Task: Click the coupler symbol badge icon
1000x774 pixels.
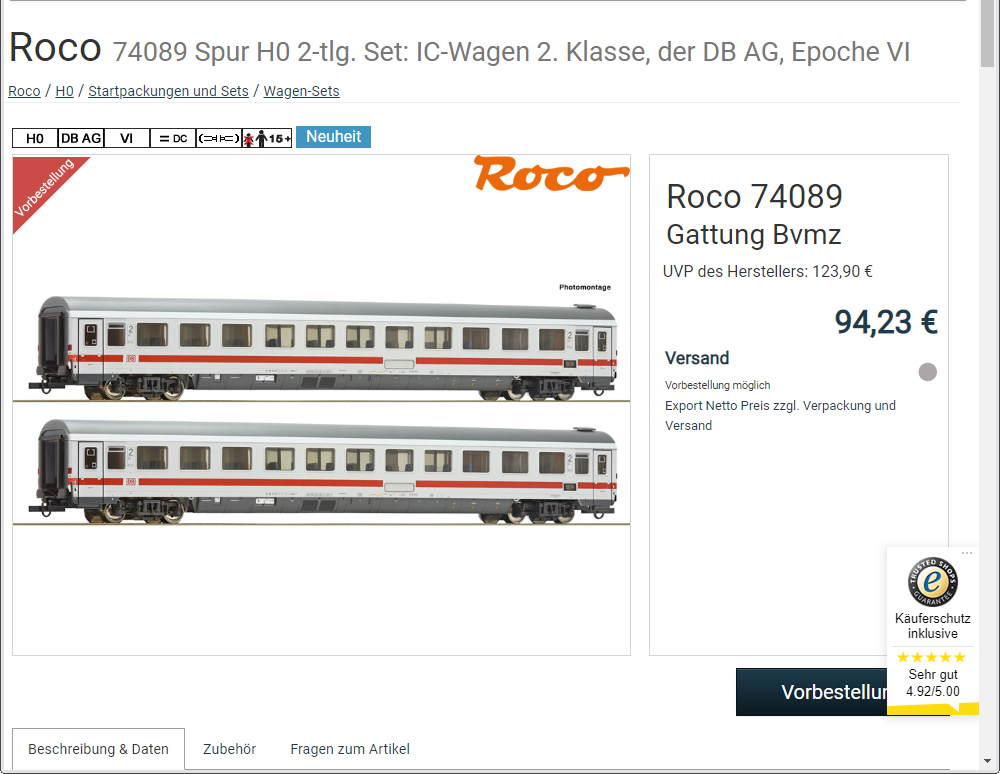Action: pos(219,138)
